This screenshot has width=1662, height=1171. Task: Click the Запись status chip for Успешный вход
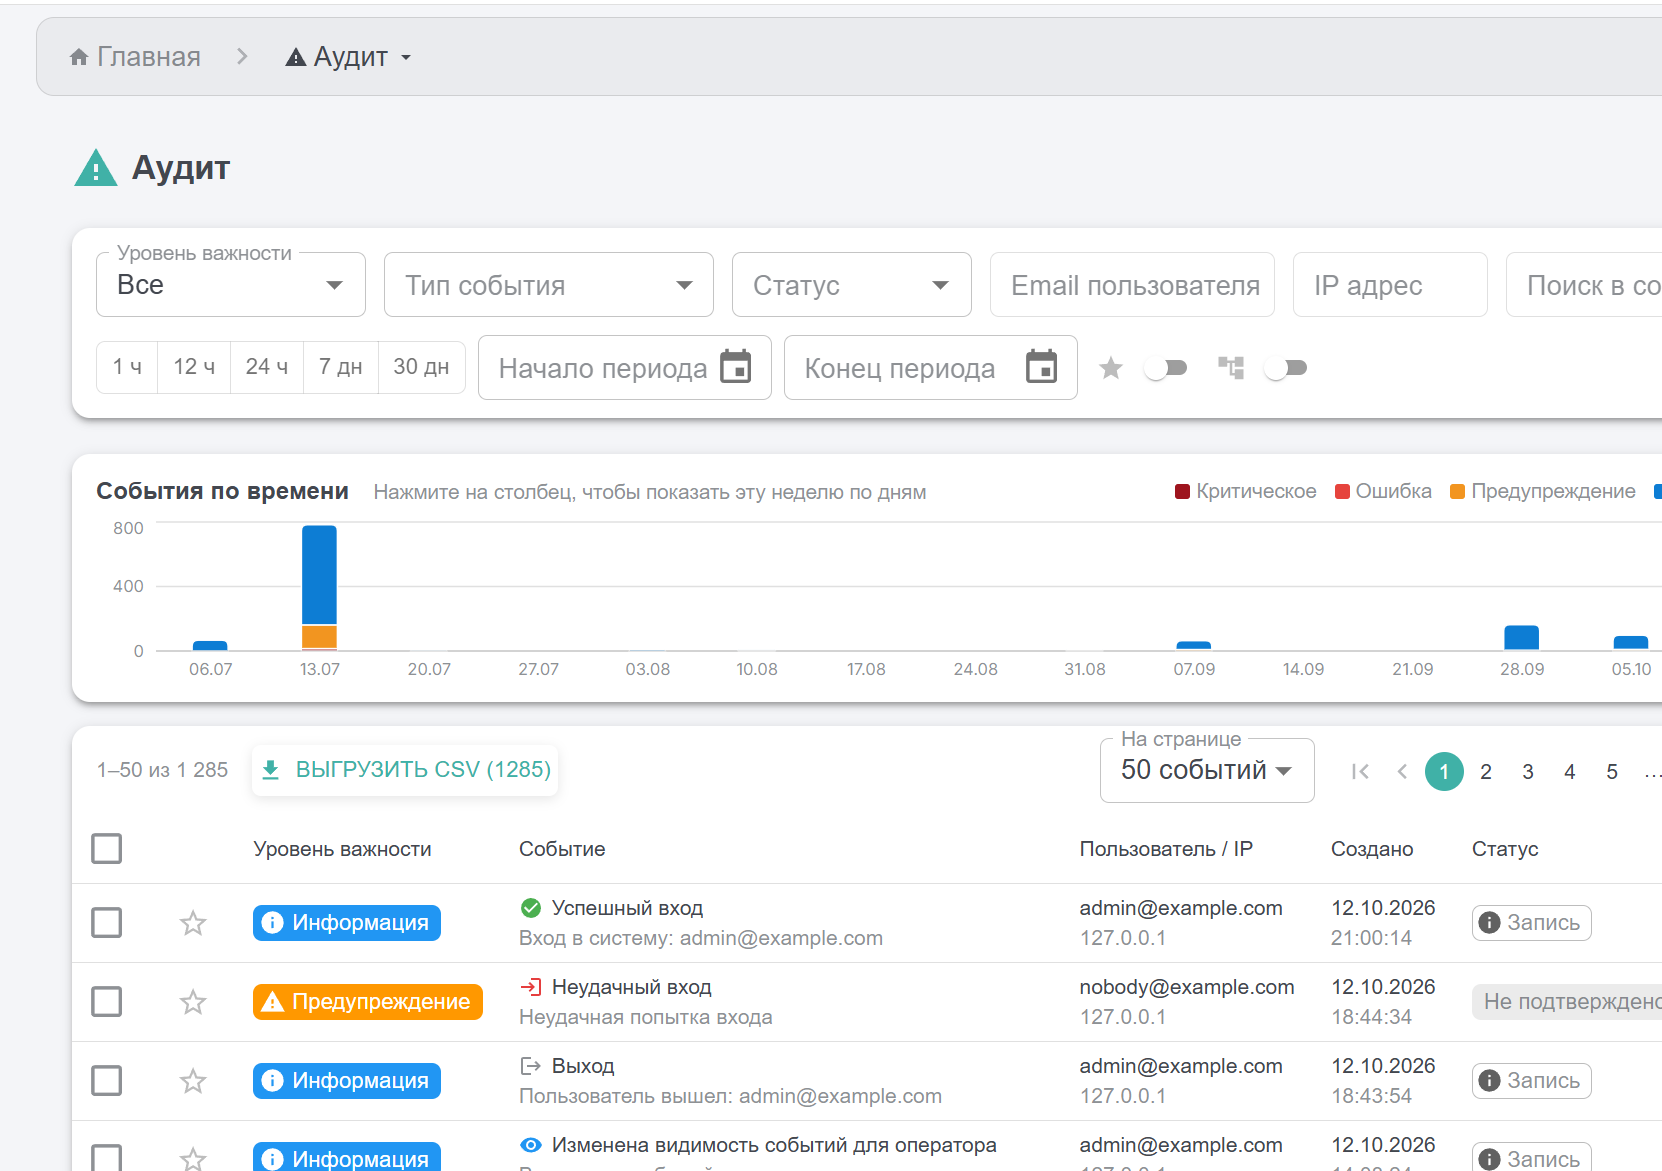coord(1531,923)
